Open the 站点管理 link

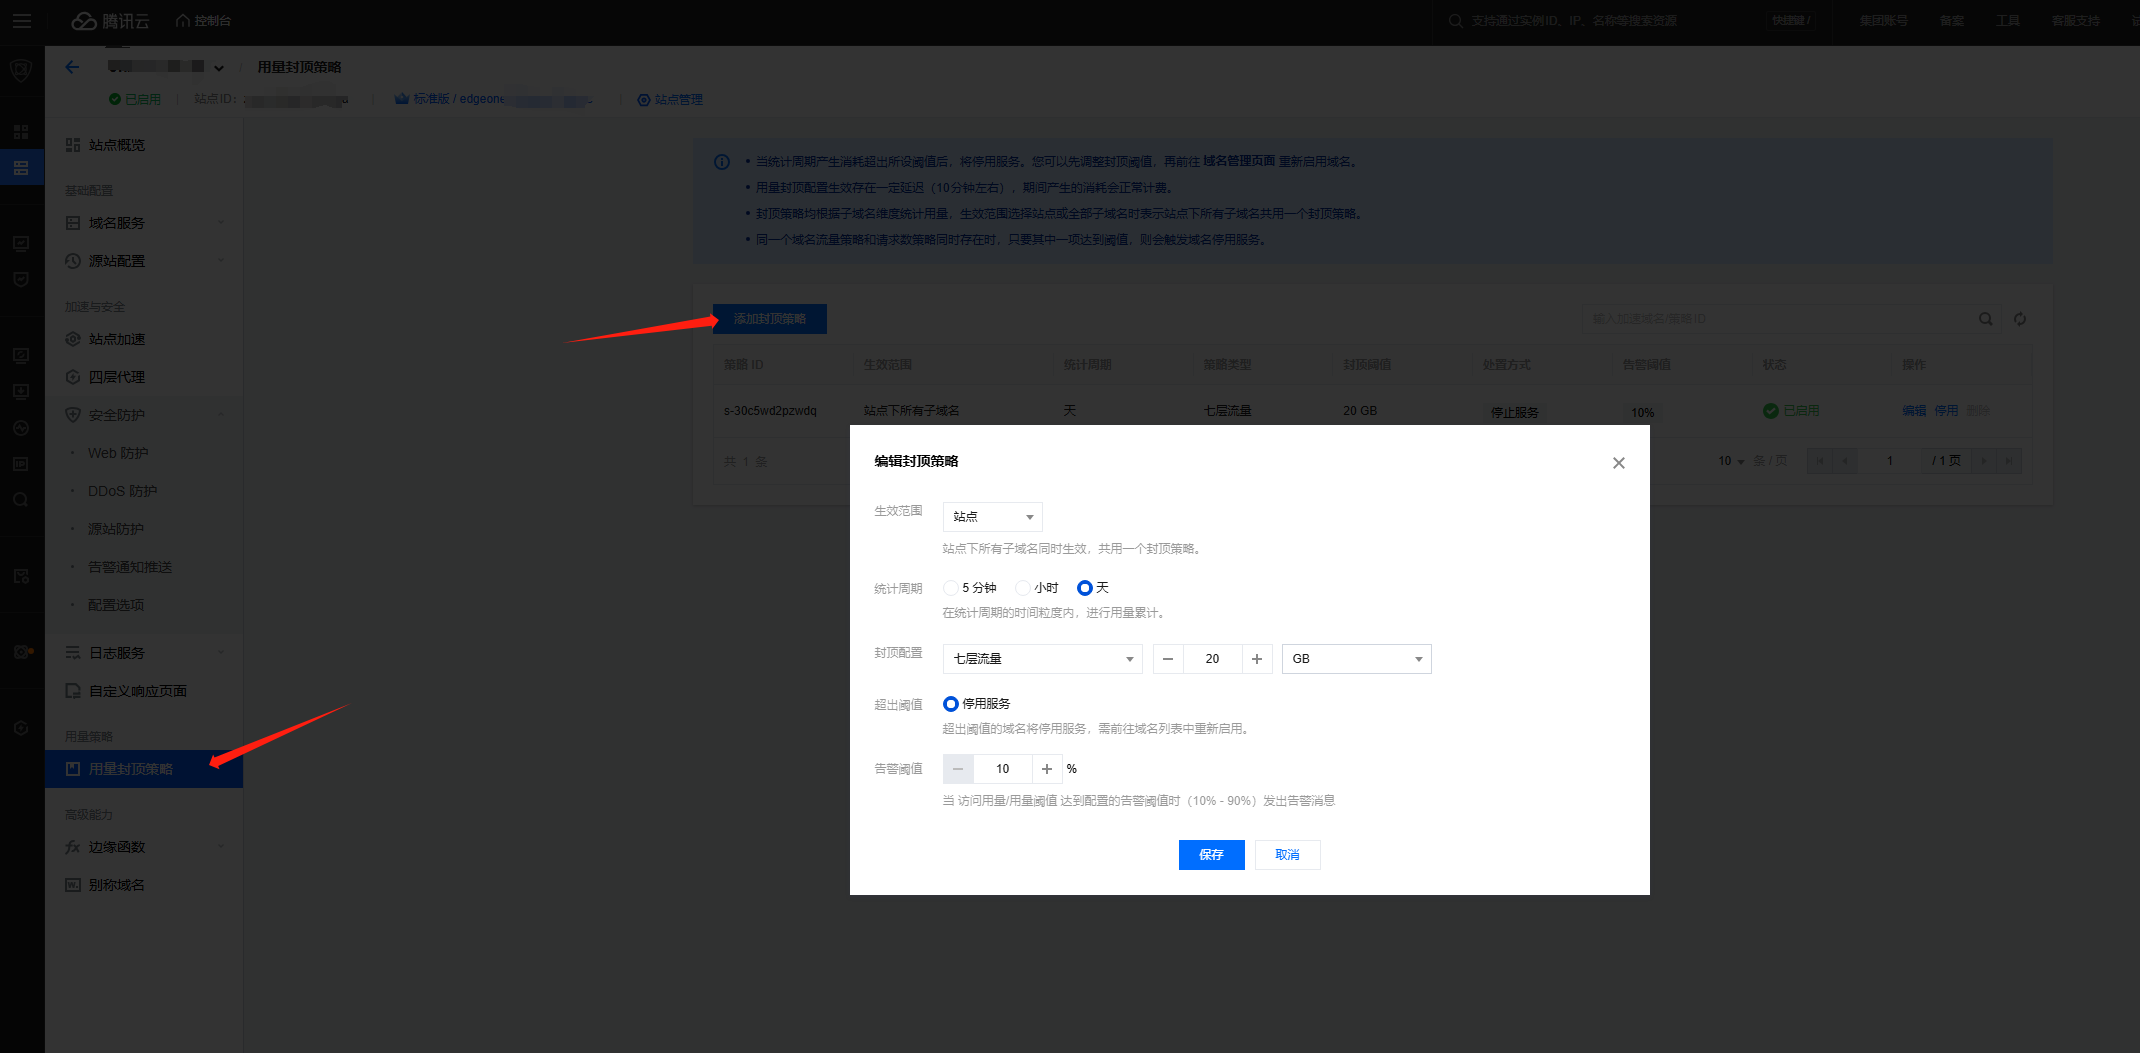coord(671,100)
